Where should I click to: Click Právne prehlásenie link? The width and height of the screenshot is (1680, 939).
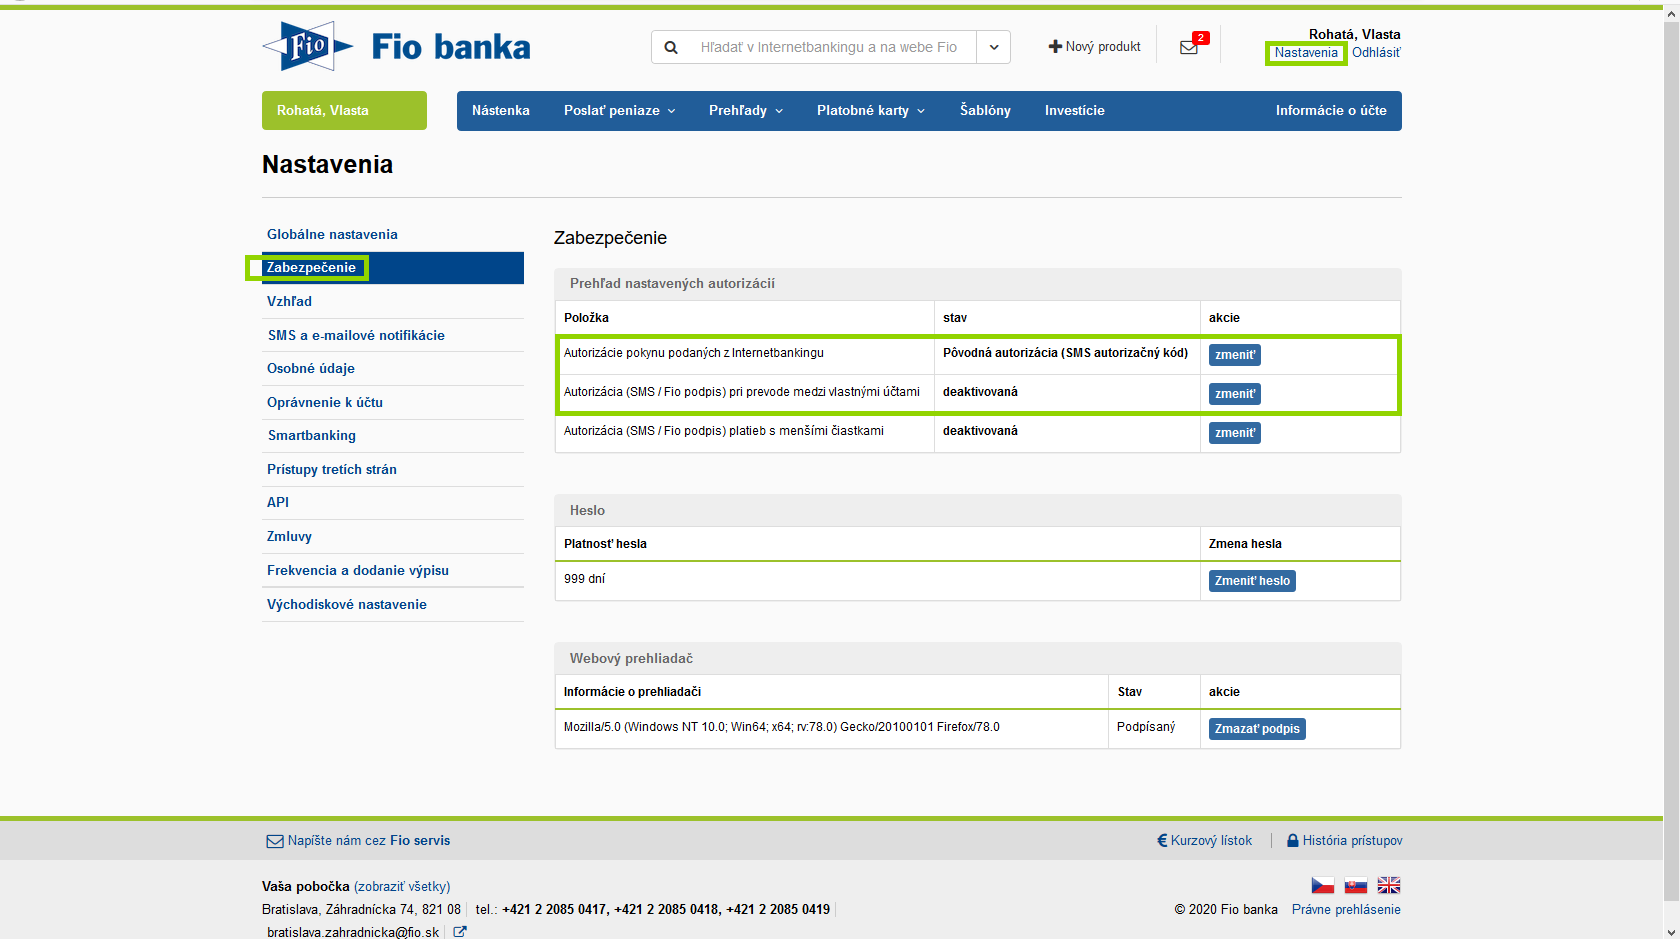[x=1346, y=910]
